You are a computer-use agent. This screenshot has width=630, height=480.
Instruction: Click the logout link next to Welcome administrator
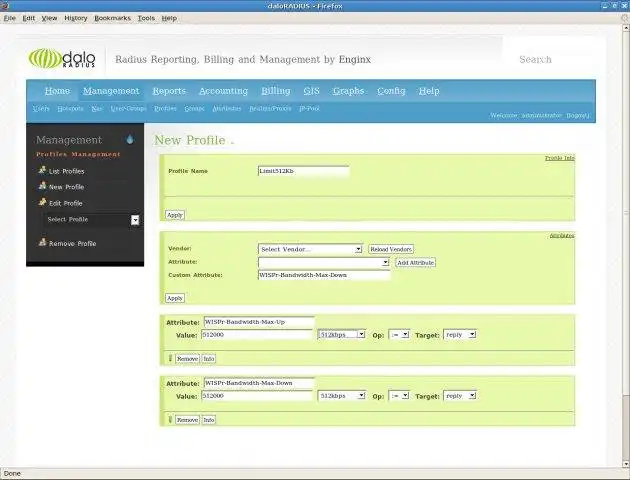click(578, 115)
